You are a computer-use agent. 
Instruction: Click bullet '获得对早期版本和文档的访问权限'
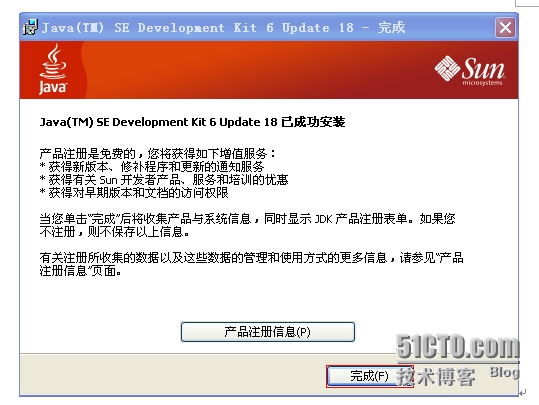click(x=134, y=193)
